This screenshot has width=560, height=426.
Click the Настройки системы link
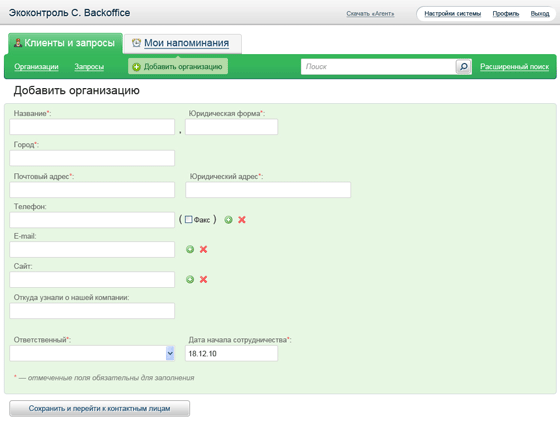(x=452, y=14)
